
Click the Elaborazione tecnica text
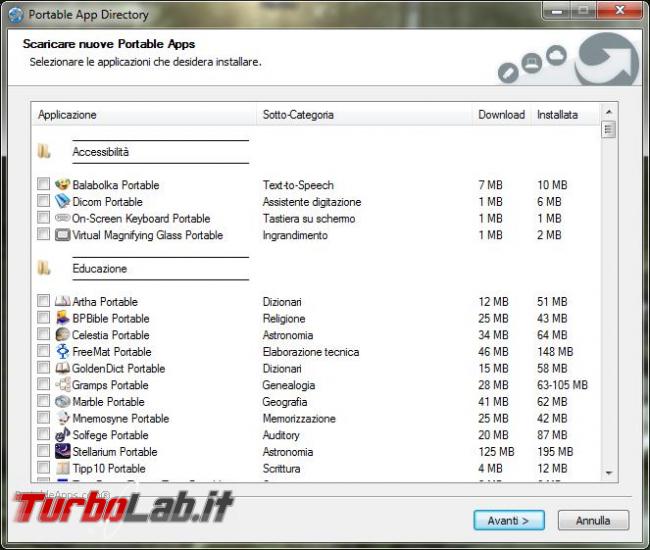[x=311, y=352]
